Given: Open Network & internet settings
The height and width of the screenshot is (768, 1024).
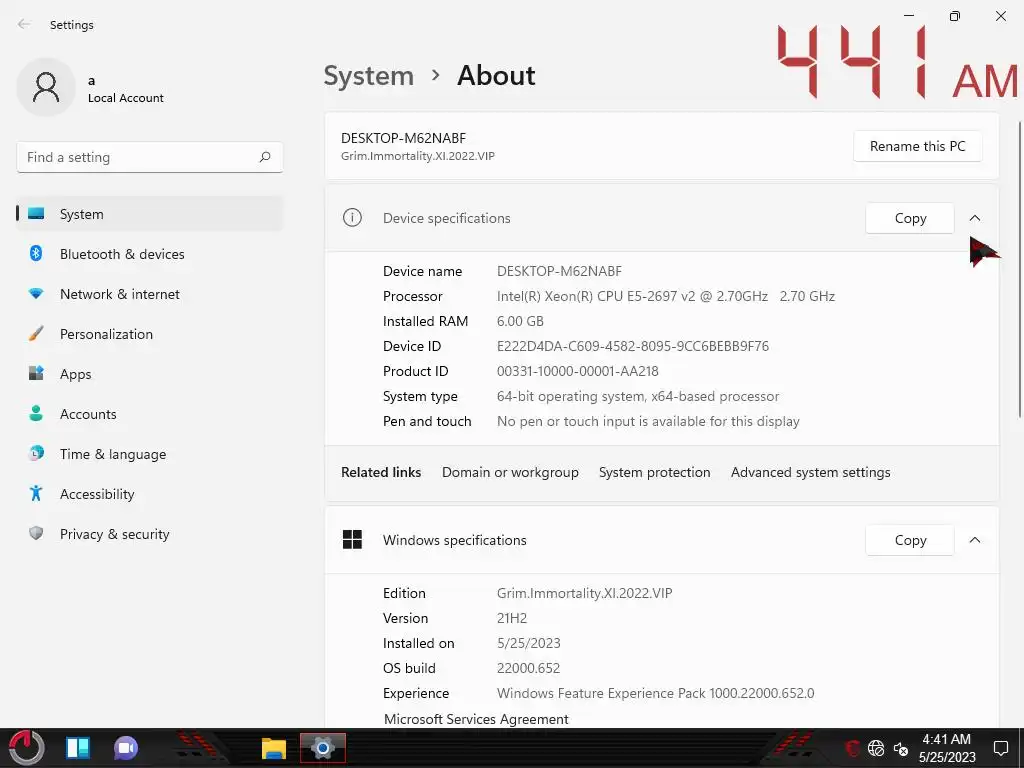Looking at the screenshot, I should pos(150,294).
